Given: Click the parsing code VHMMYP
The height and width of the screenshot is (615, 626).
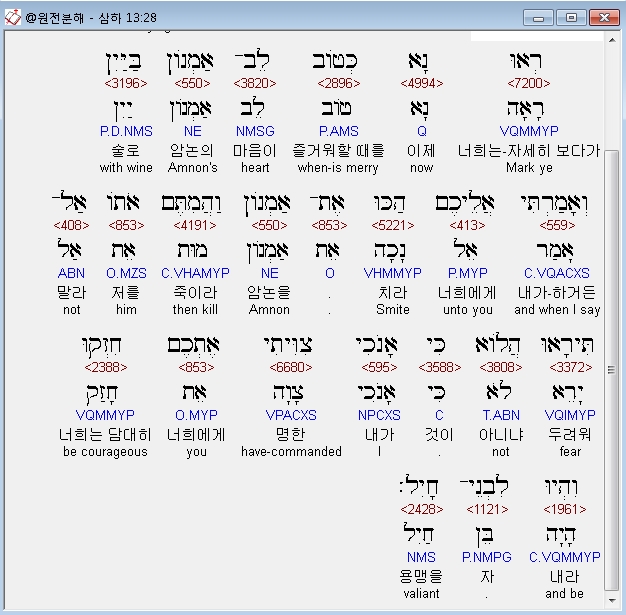Looking at the screenshot, I should tap(392, 273).
